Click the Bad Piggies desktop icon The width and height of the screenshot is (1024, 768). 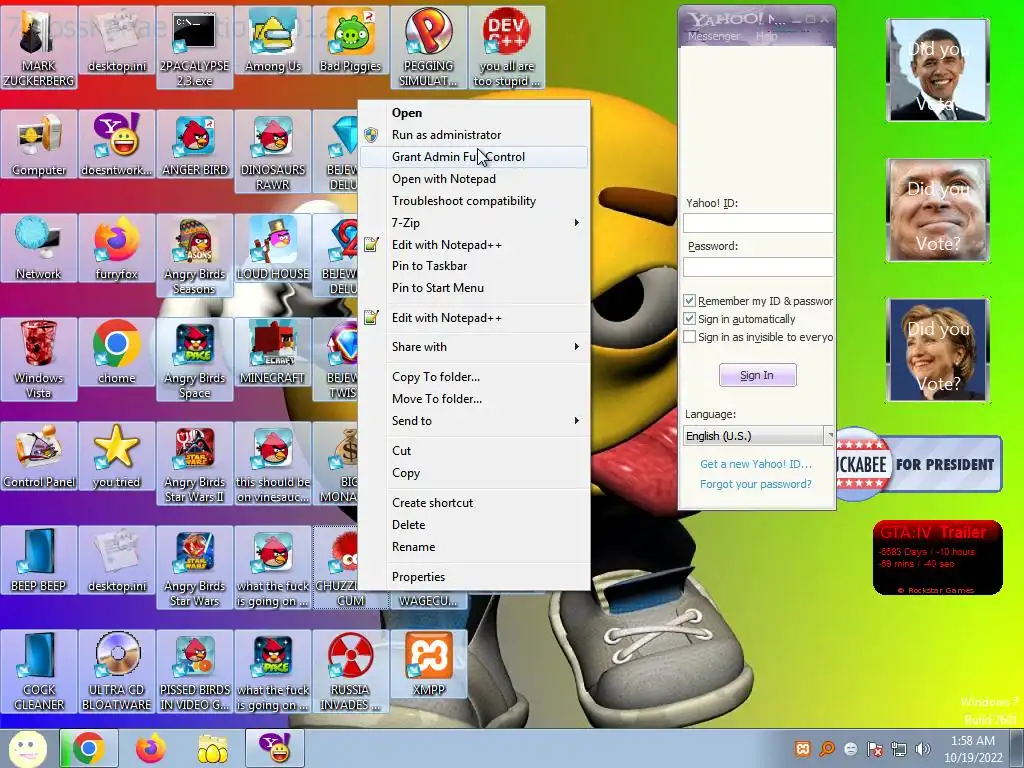351,41
